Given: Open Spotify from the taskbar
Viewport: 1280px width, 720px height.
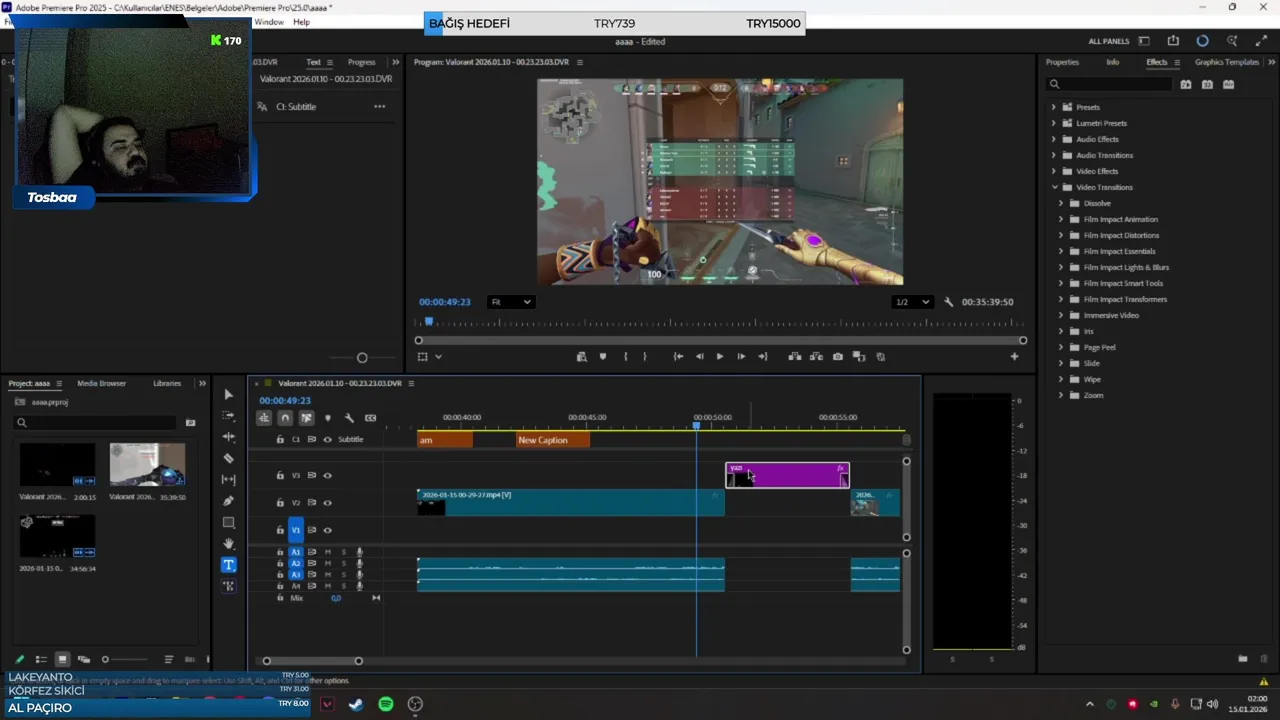Looking at the screenshot, I should tap(386, 704).
